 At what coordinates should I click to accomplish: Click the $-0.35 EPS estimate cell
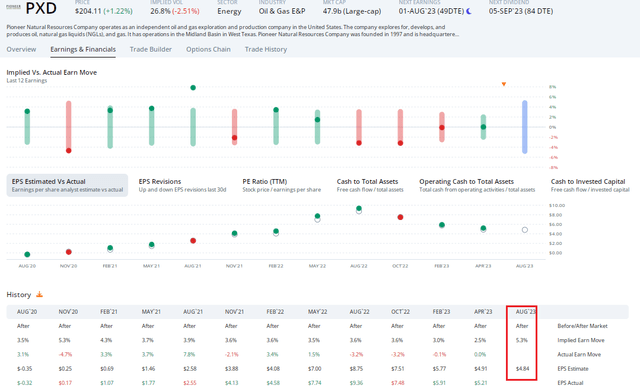pyautogui.click(x=24, y=369)
